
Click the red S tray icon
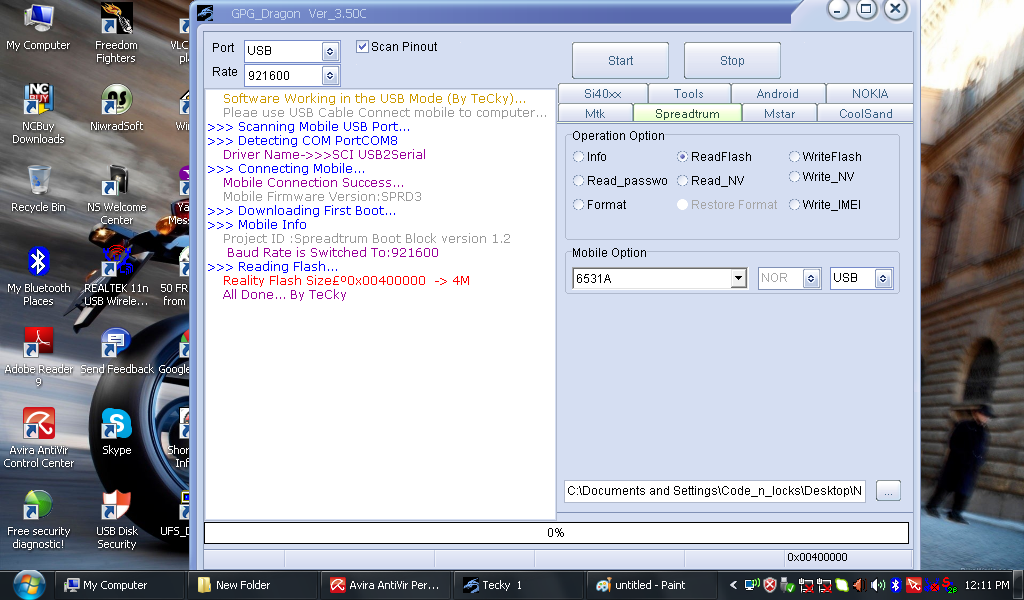(x=949, y=585)
